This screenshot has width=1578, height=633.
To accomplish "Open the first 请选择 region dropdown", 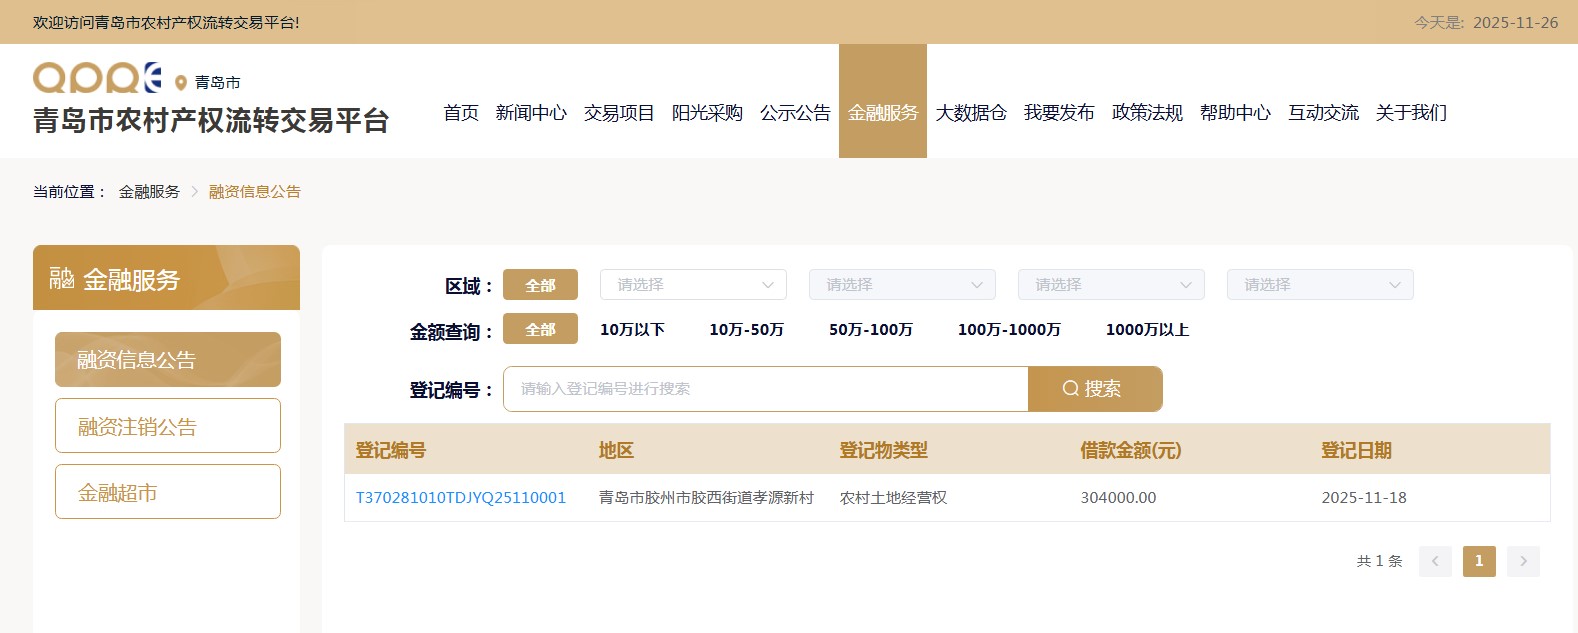I will 693,285.
